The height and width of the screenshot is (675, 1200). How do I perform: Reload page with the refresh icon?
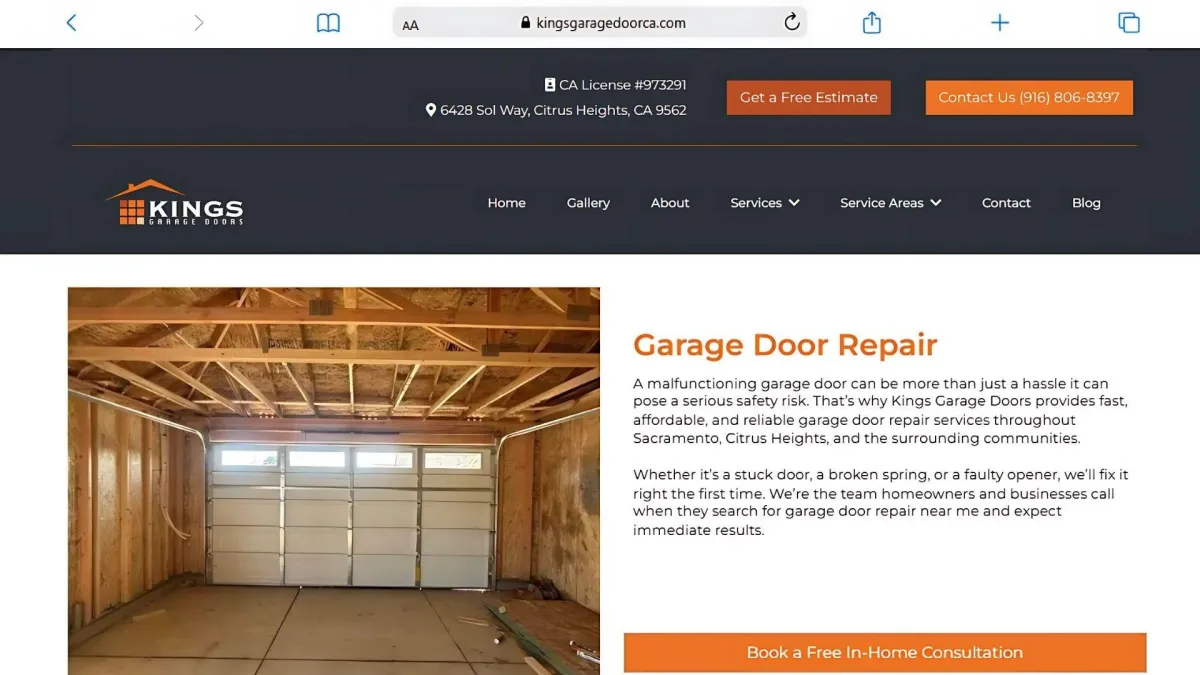[792, 22]
